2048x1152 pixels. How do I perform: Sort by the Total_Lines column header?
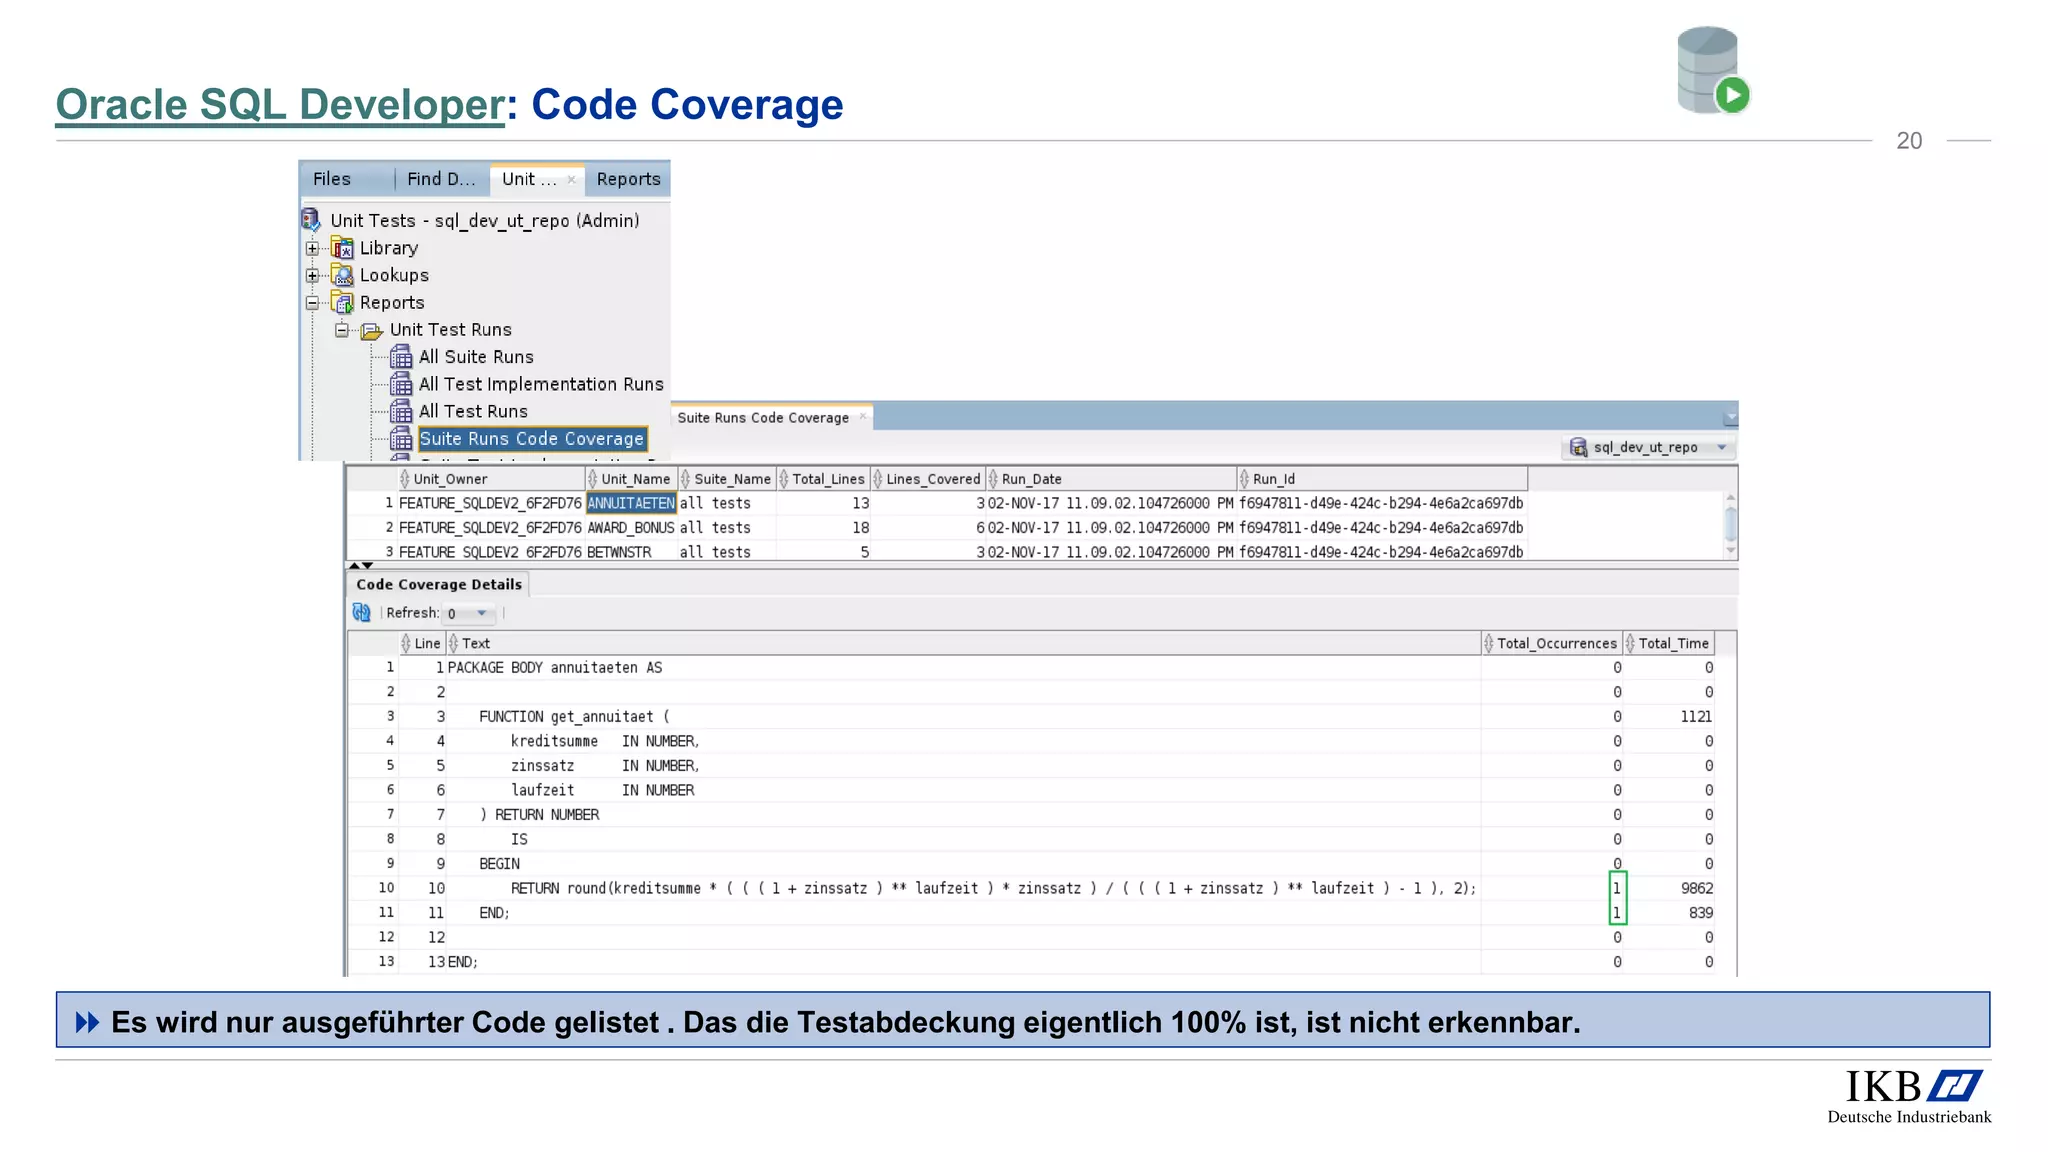823,479
